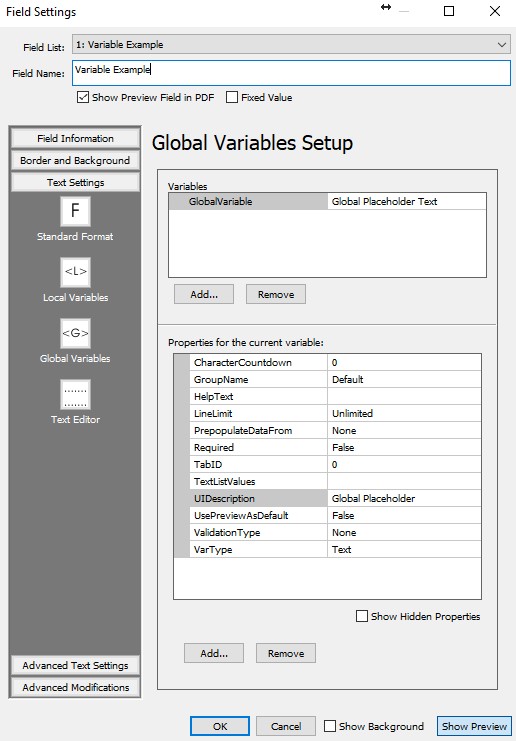This screenshot has width=516, height=741.
Task: Select the Text Settings section
Action: point(75,182)
